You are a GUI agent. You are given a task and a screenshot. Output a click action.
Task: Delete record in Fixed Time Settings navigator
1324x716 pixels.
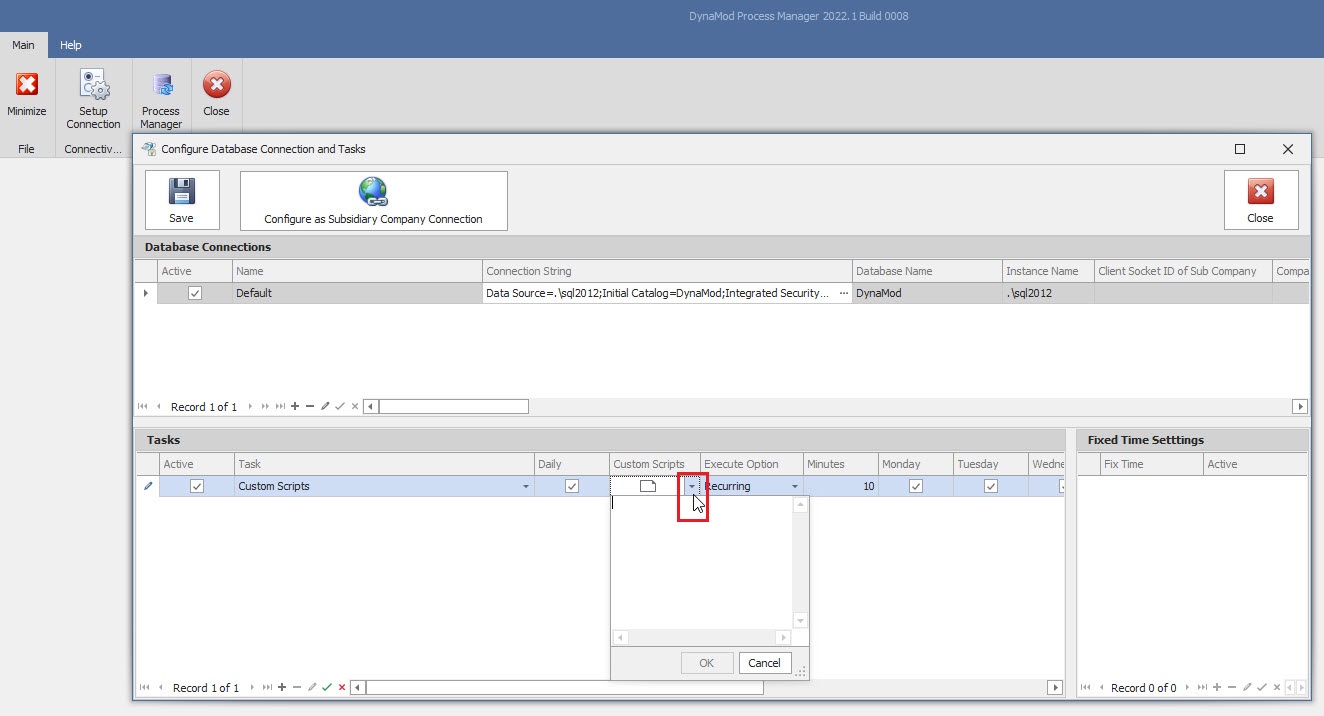coord(1232,688)
